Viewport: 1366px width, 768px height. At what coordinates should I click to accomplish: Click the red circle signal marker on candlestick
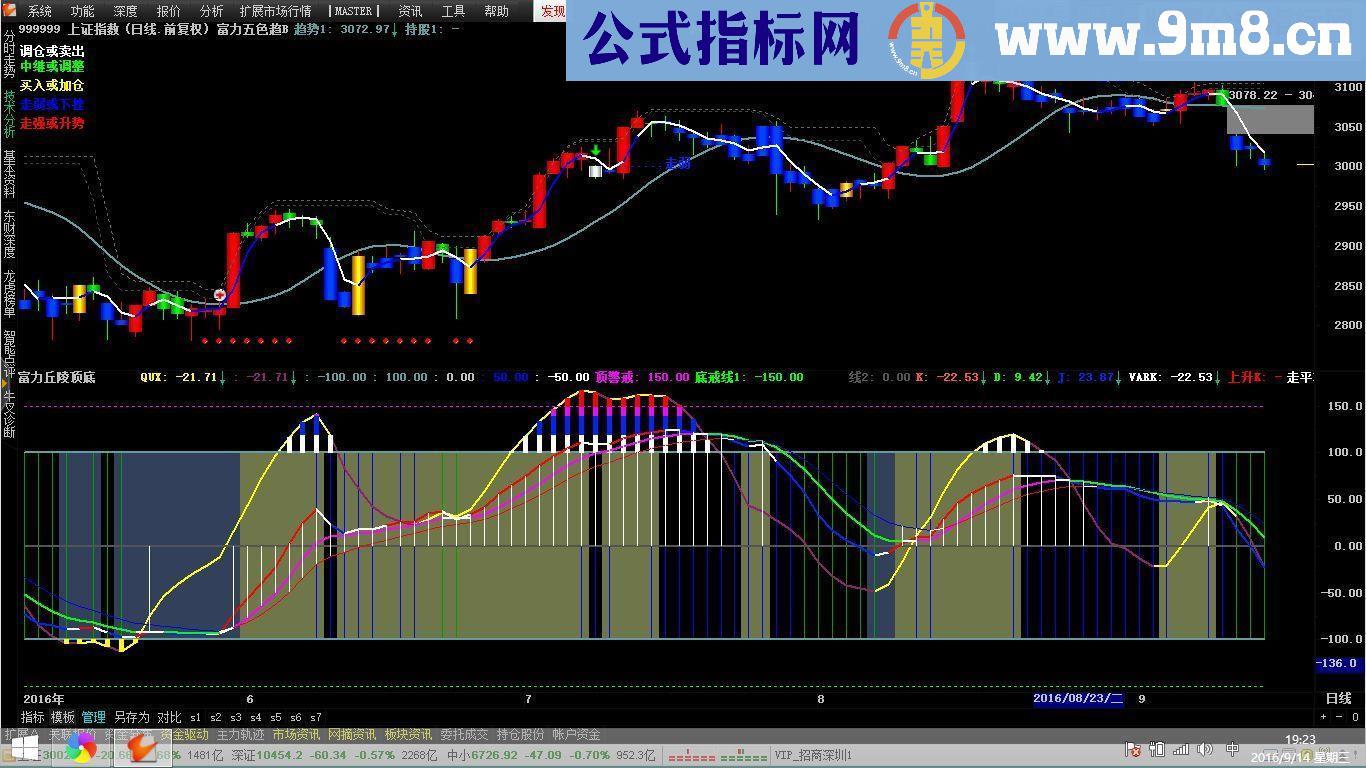tap(220, 295)
